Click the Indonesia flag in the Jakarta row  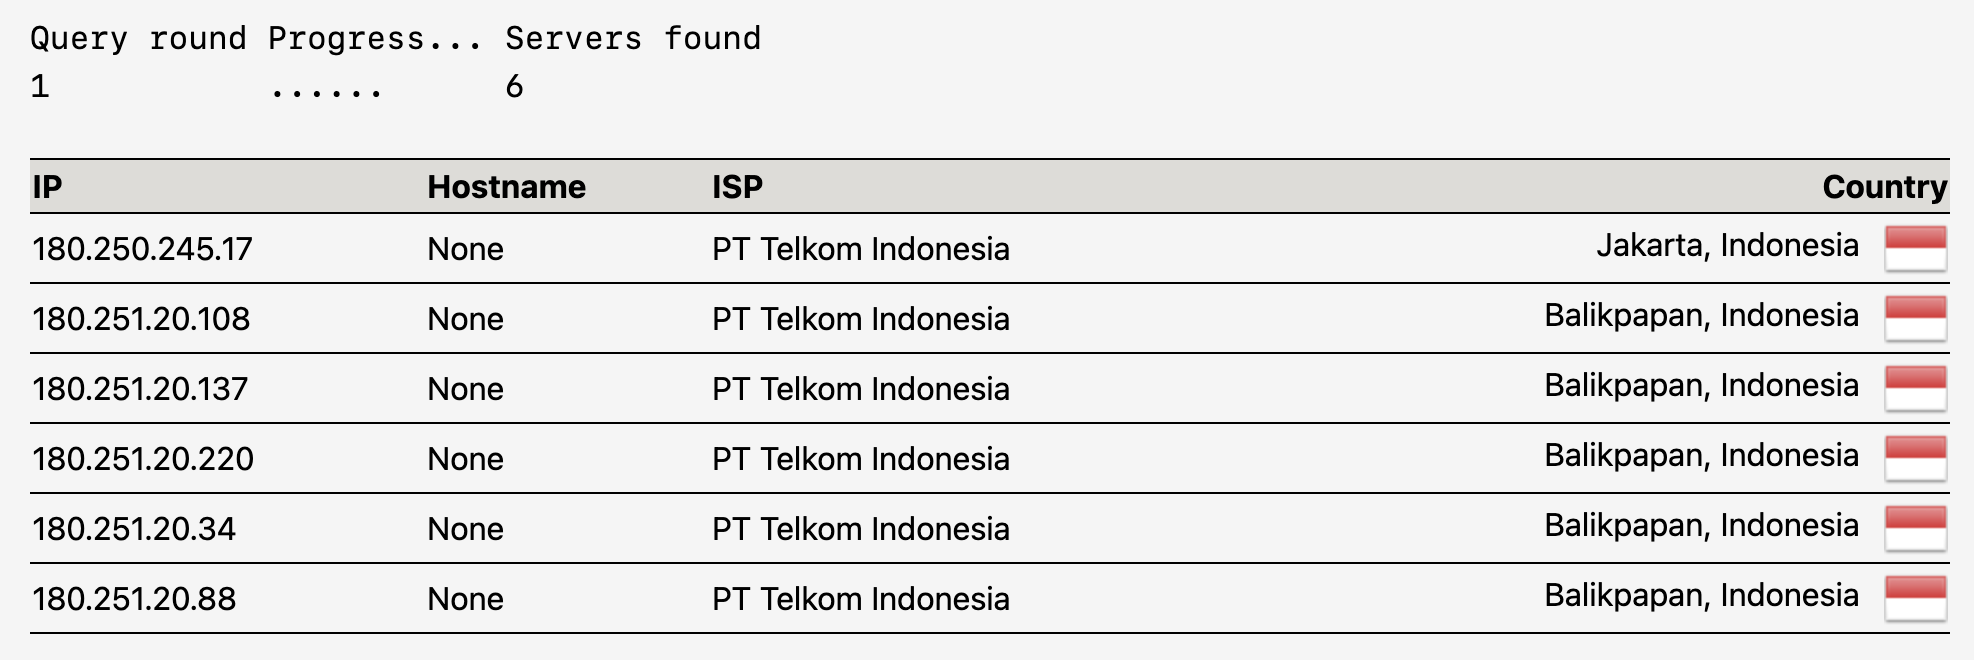pyautogui.click(x=1915, y=248)
